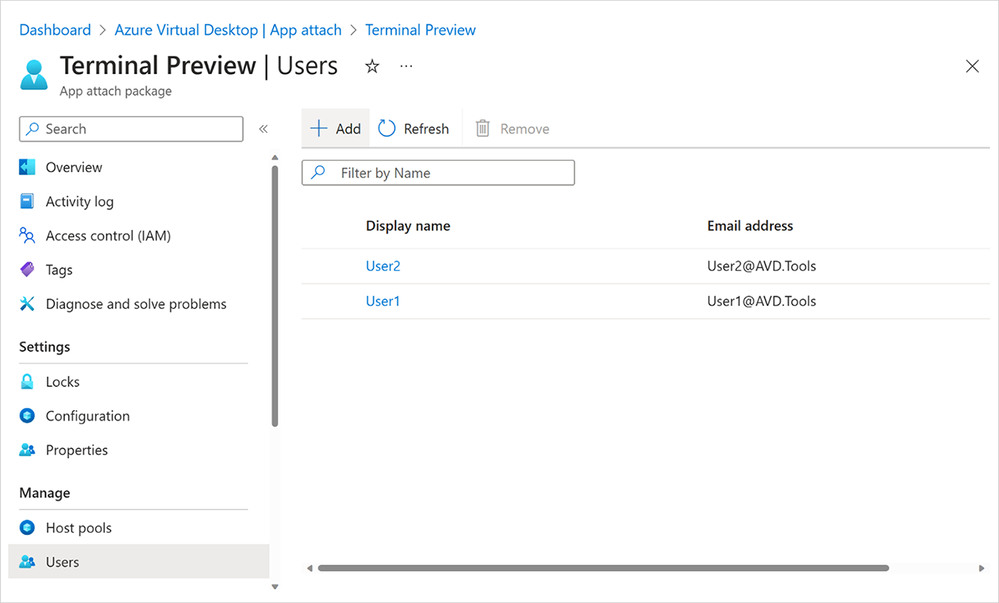The height and width of the screenshot is (603, 999).
Task: Open Configuration settings page
Action: coord(87,416)
